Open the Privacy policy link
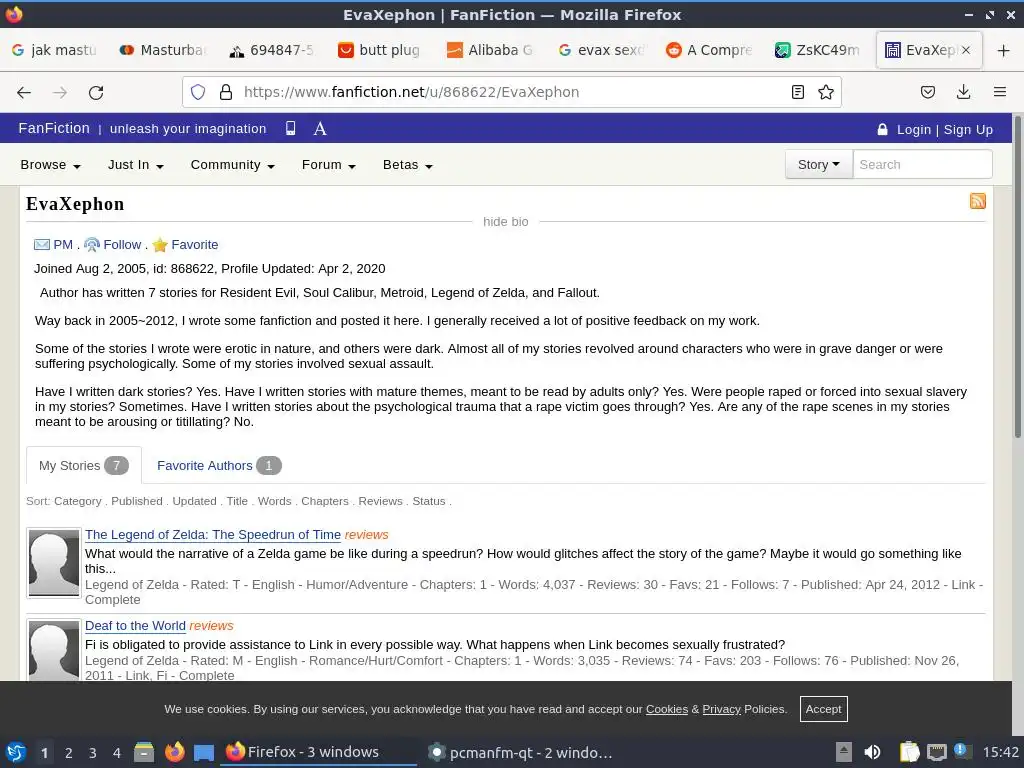 pyautogui.click(x=721, y=709)
